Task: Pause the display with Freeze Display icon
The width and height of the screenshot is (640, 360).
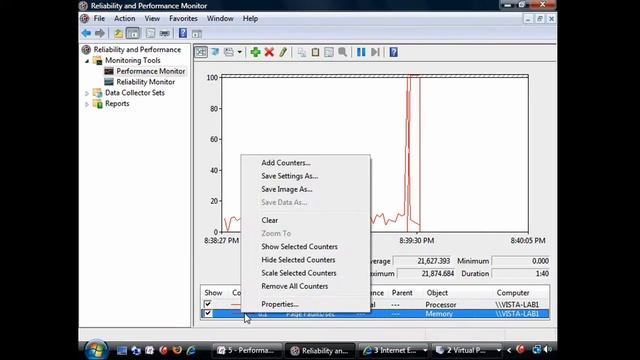Action: 361,52
